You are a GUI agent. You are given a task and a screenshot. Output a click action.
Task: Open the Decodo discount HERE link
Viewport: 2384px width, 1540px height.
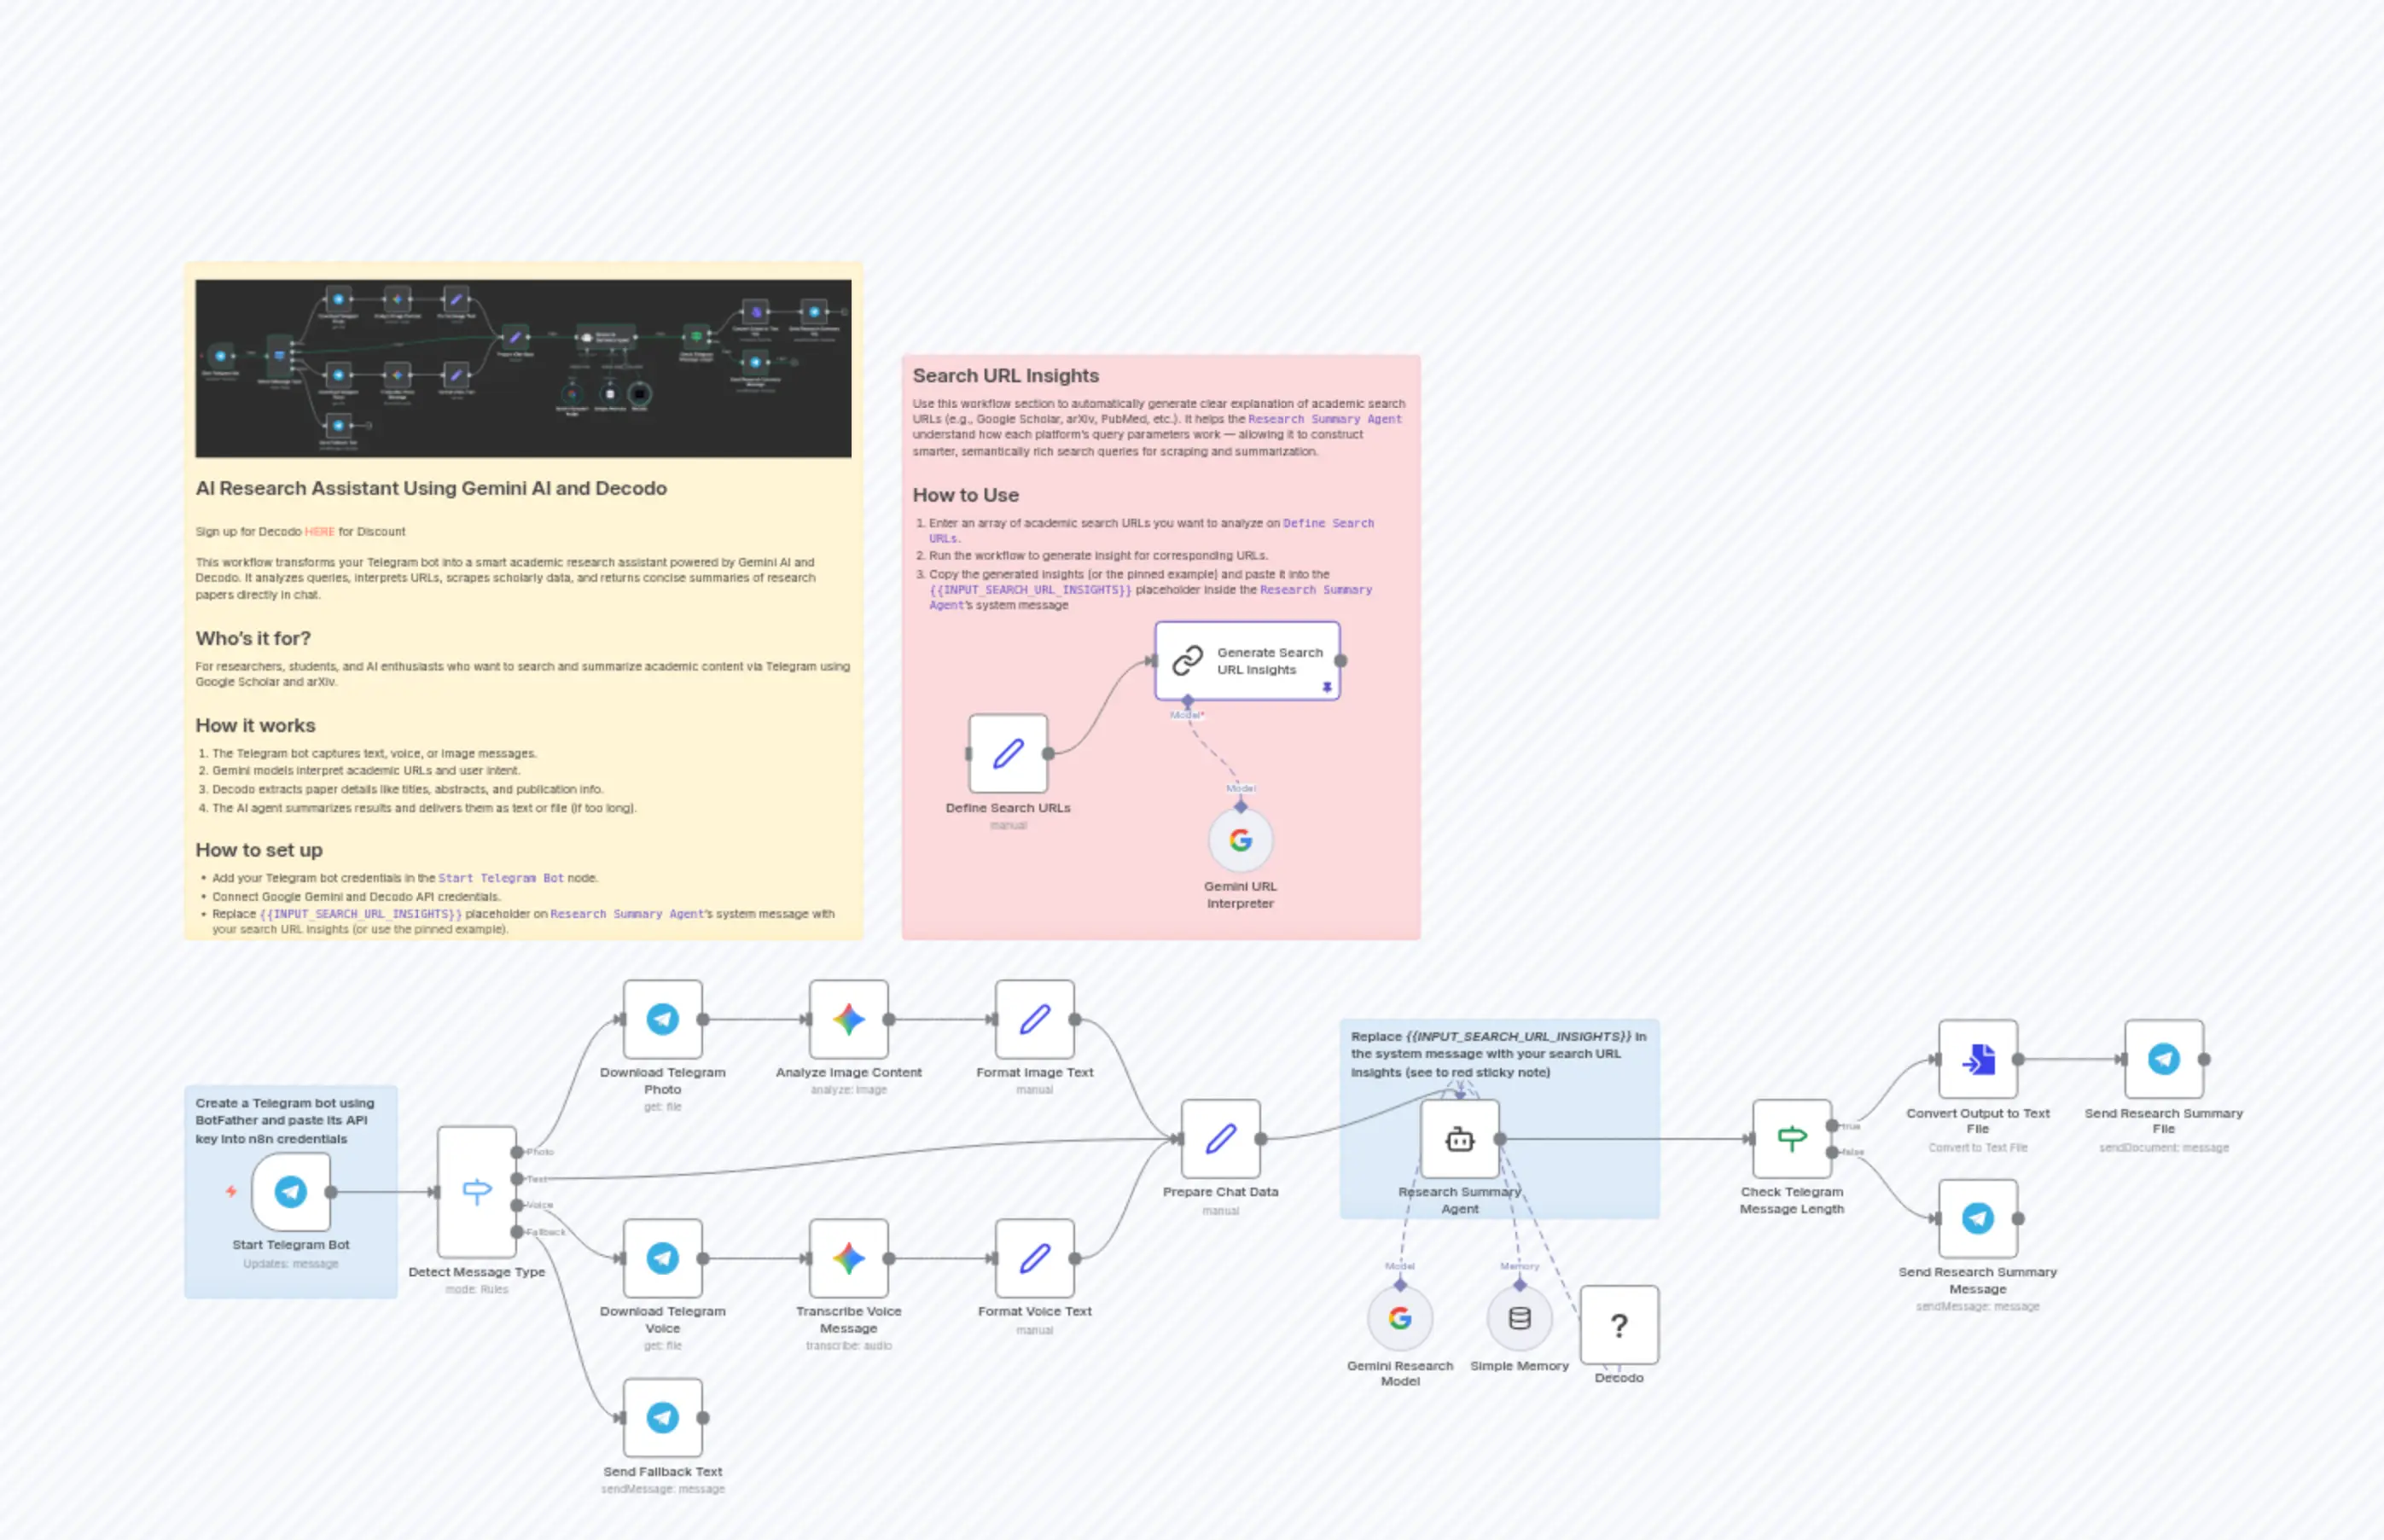coord(320,531)
